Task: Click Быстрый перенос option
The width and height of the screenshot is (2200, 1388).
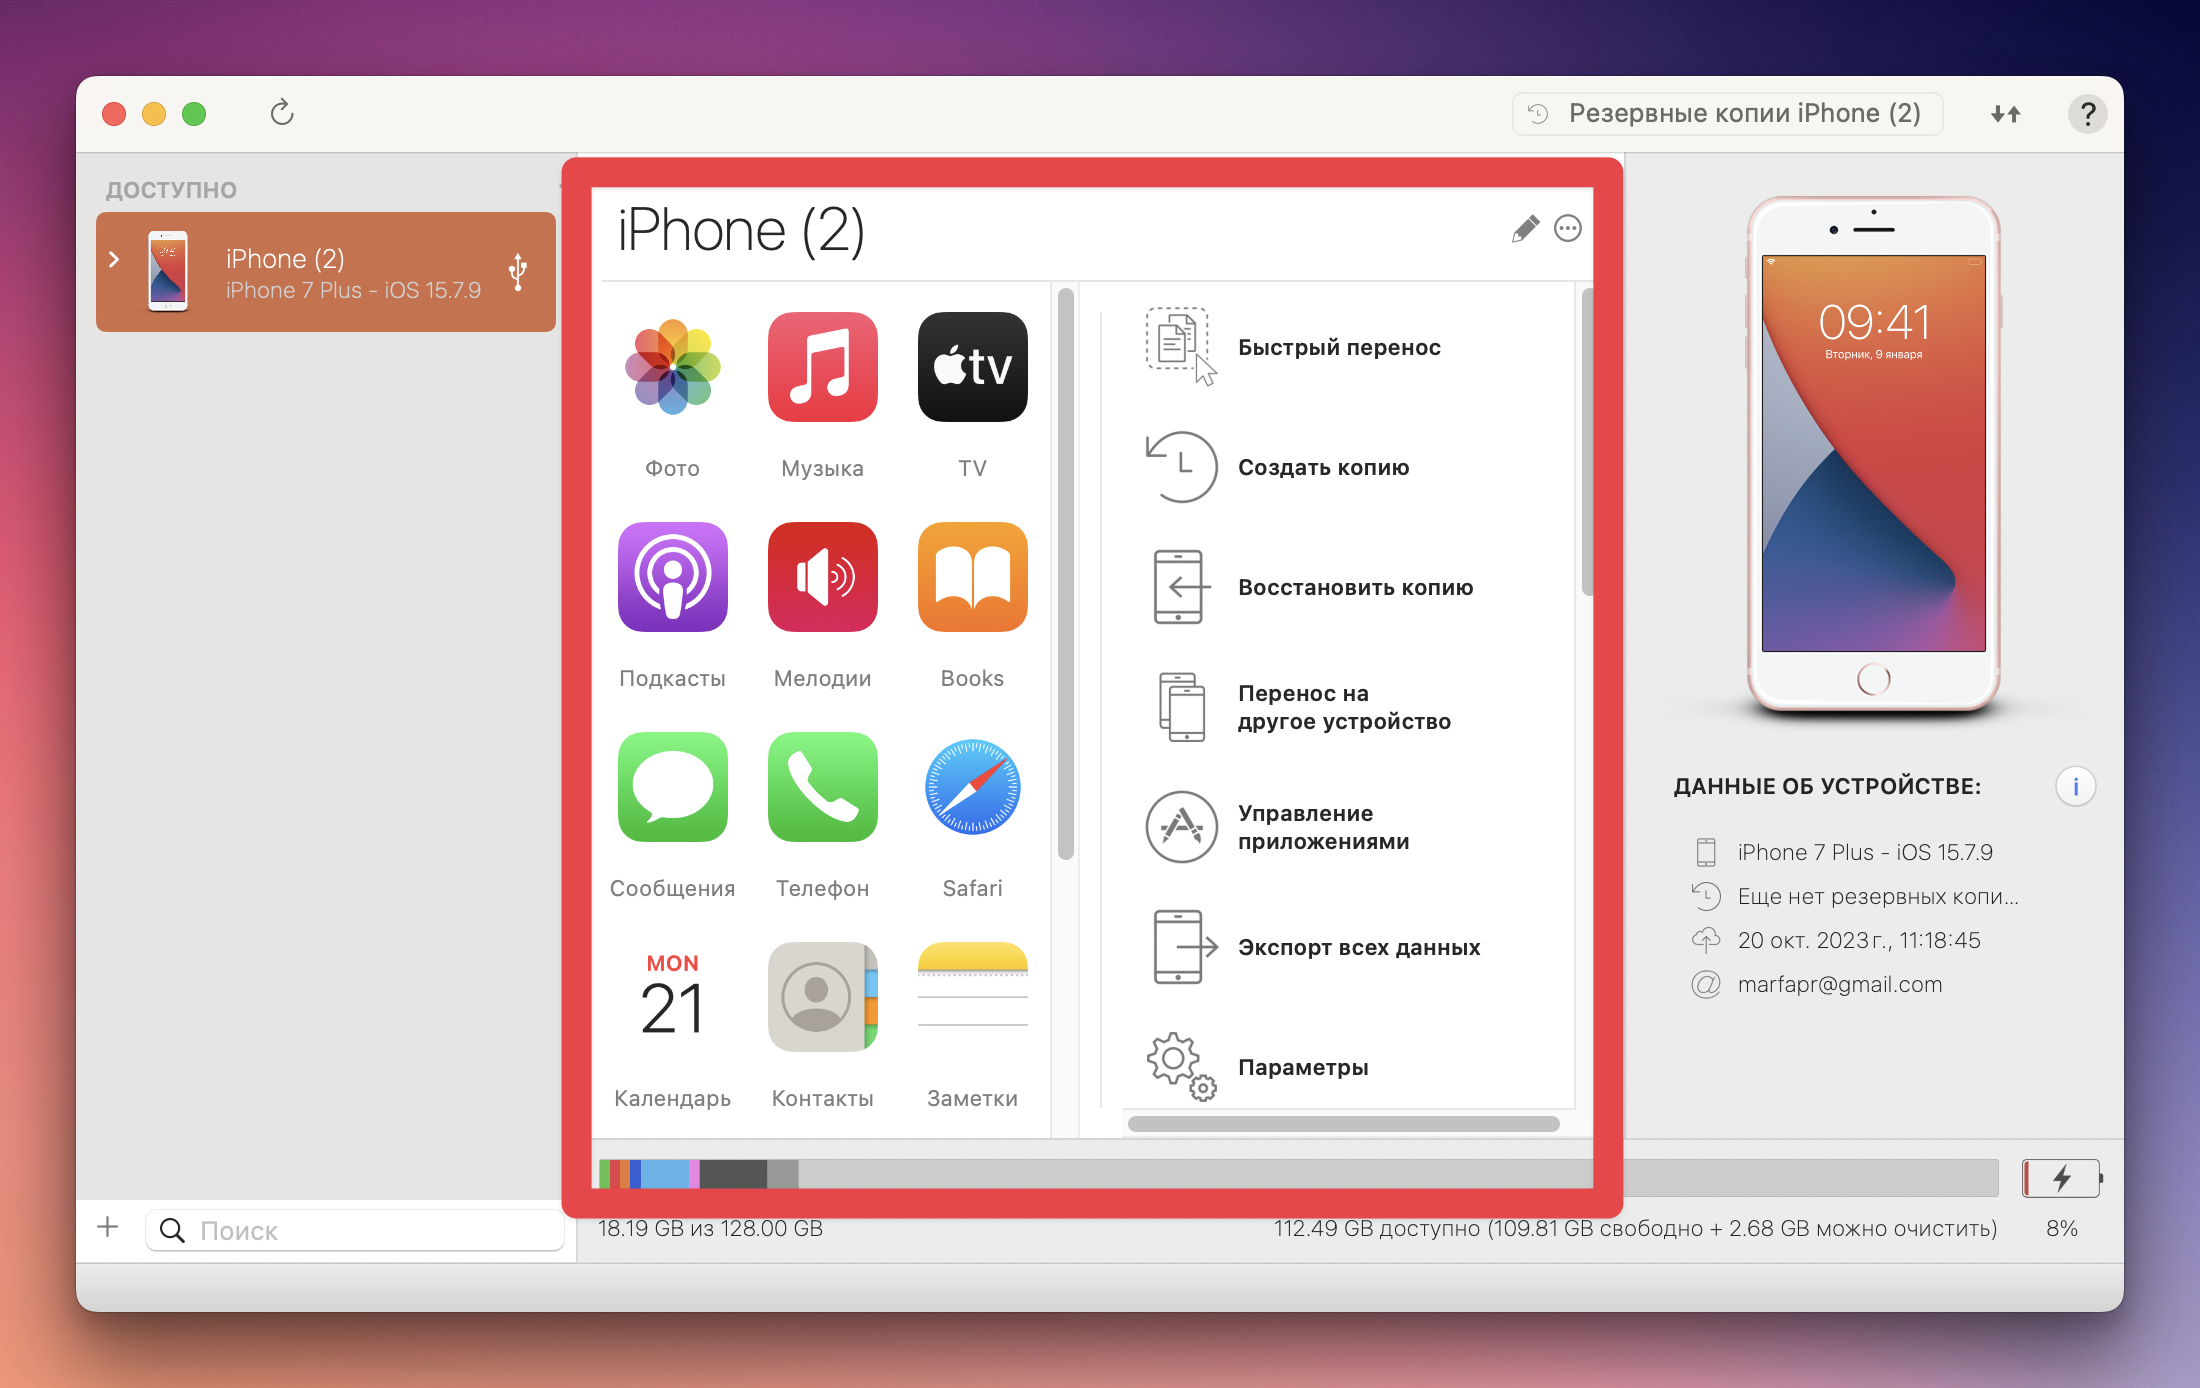Action: pyautogui.click(x=1338, y=347)
